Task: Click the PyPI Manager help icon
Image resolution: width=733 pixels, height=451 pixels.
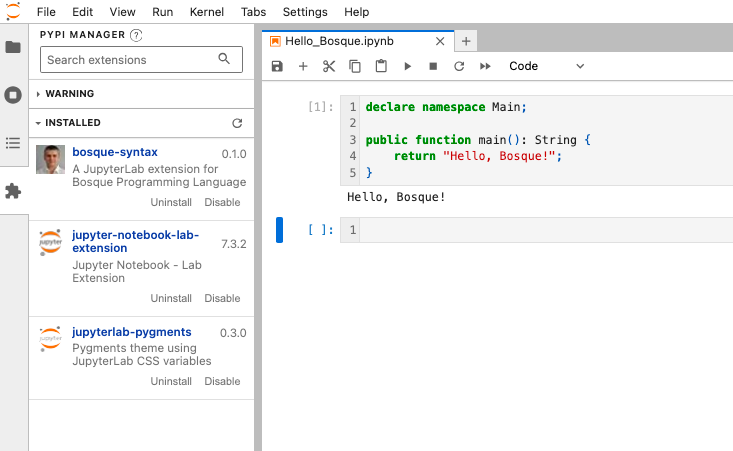Action: point(136,35)
